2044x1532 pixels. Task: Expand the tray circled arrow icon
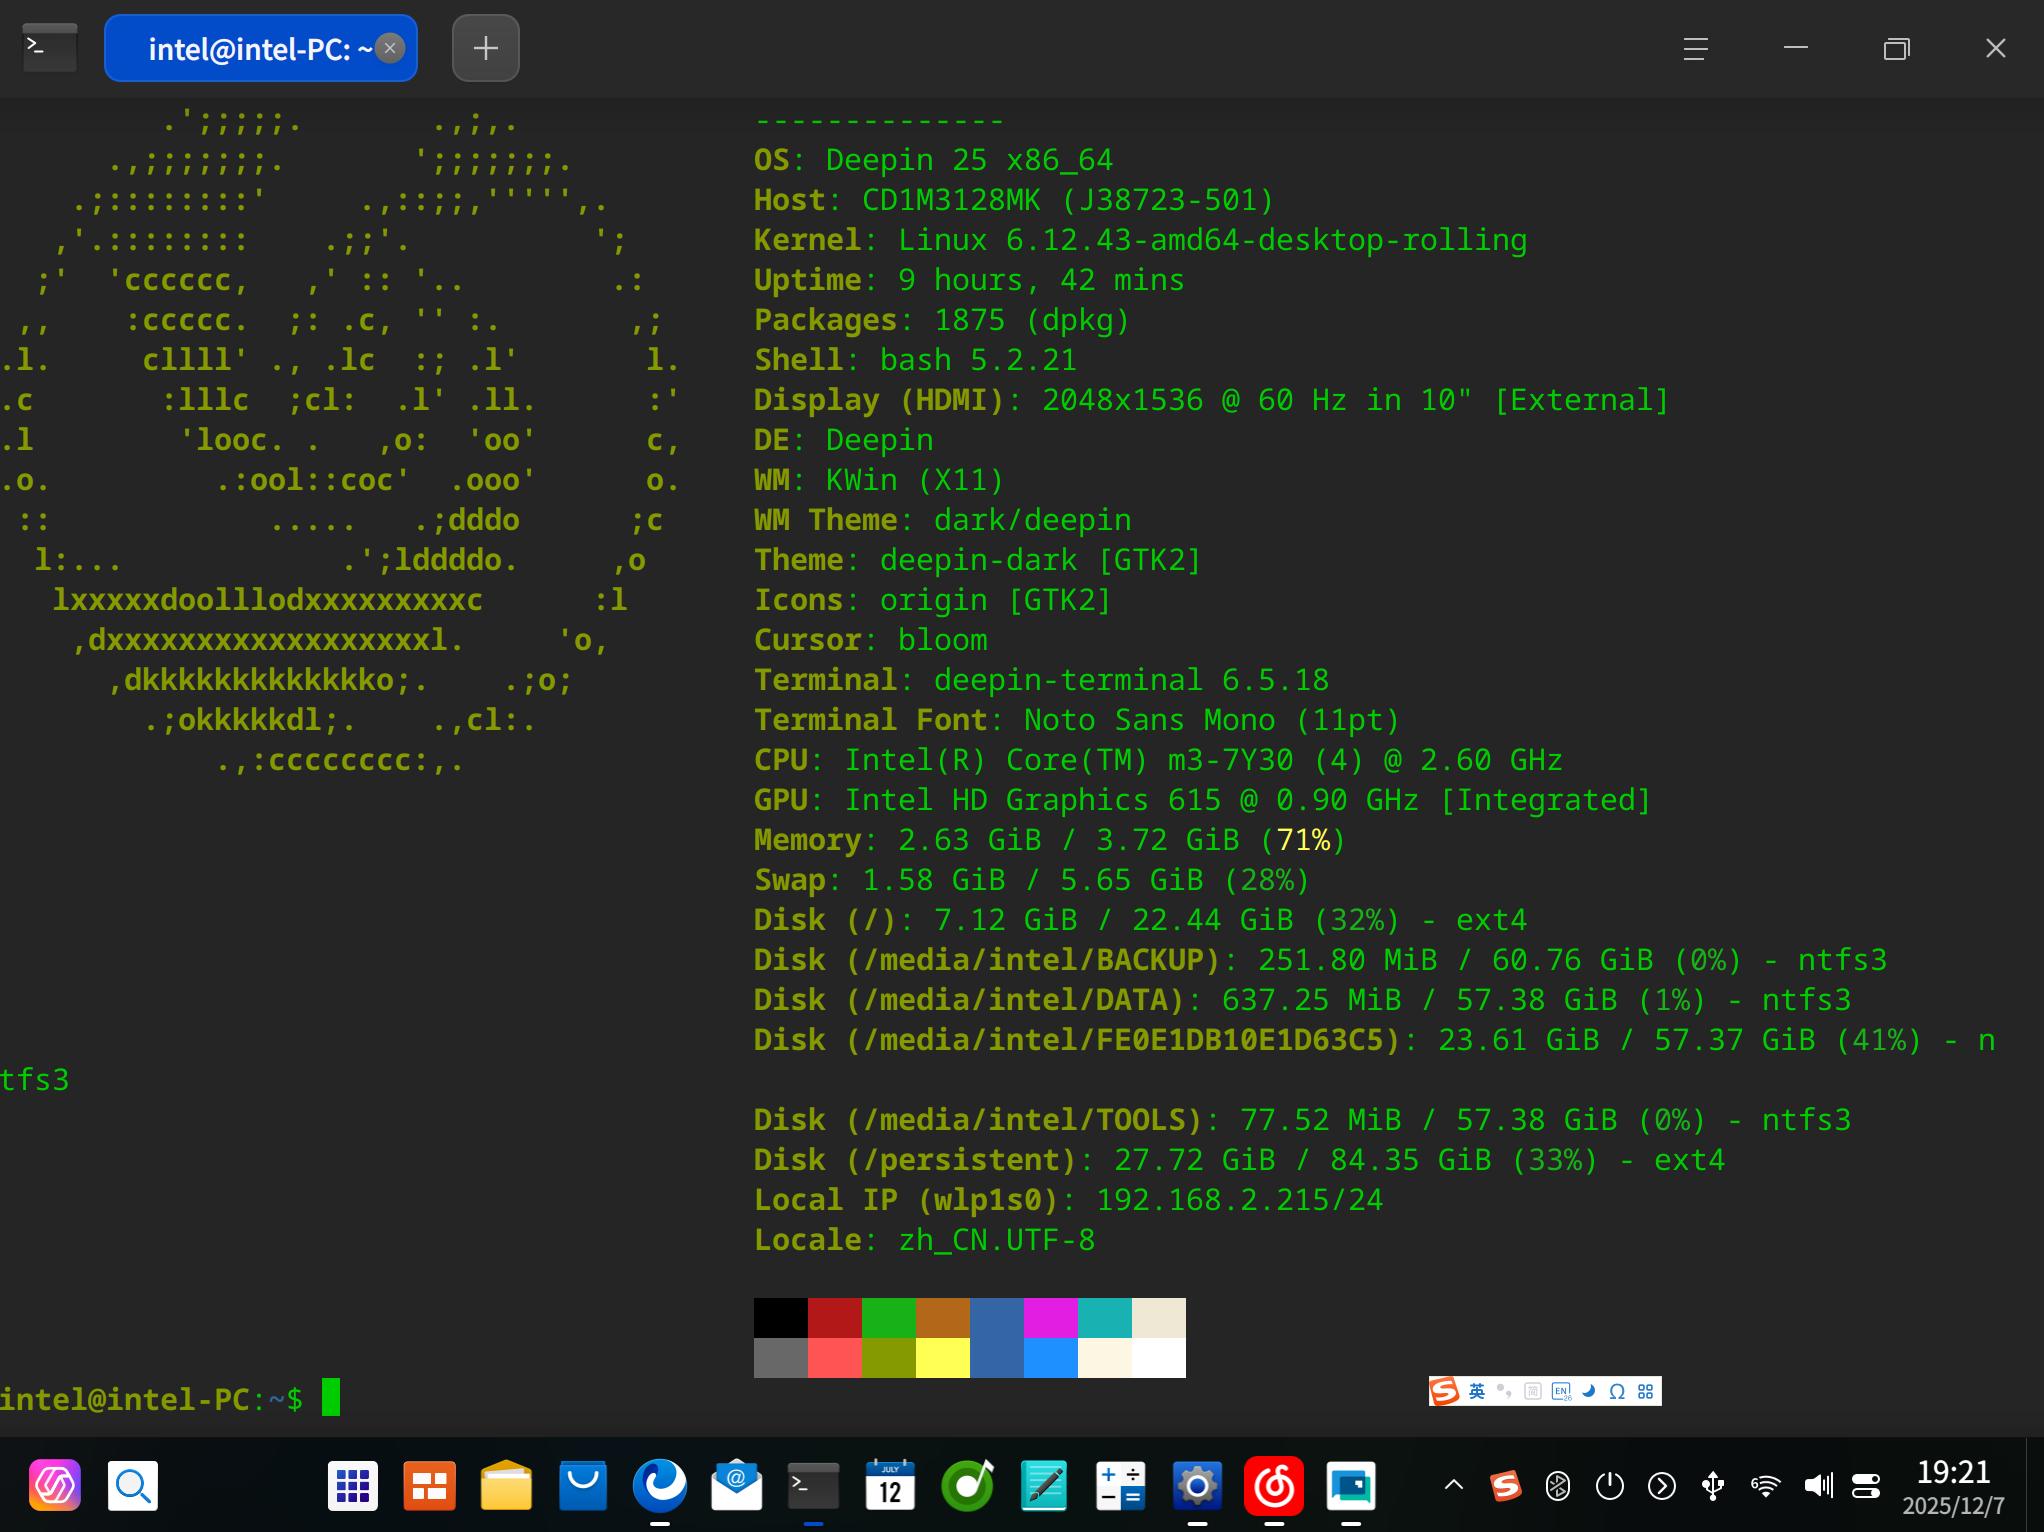1662,1486
